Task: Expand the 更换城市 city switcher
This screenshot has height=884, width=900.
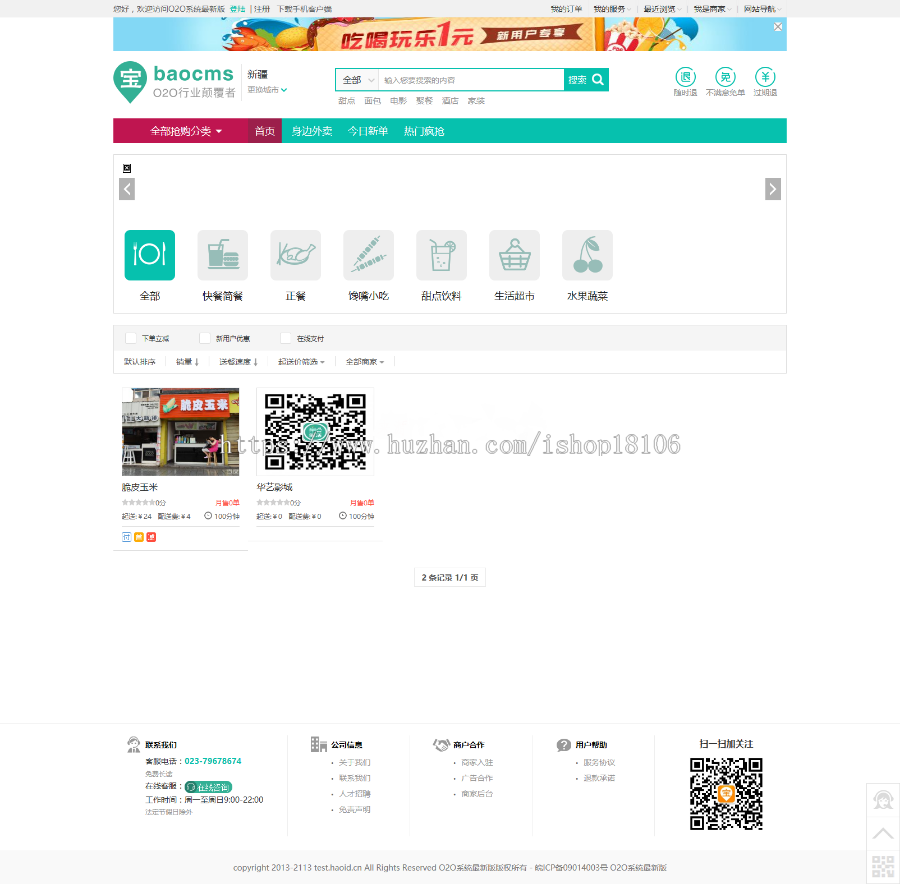Action: click(x=267, y=90)
